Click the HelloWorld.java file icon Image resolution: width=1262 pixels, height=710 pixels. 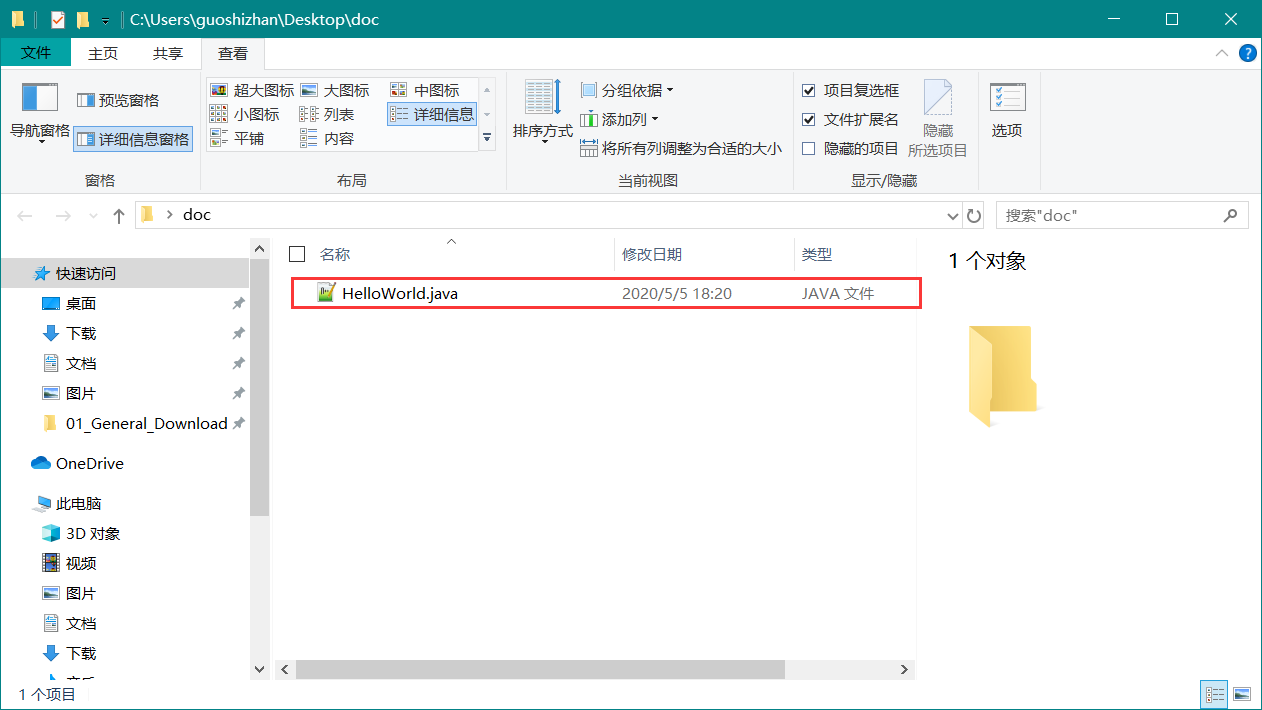click(x=326, y=293)
